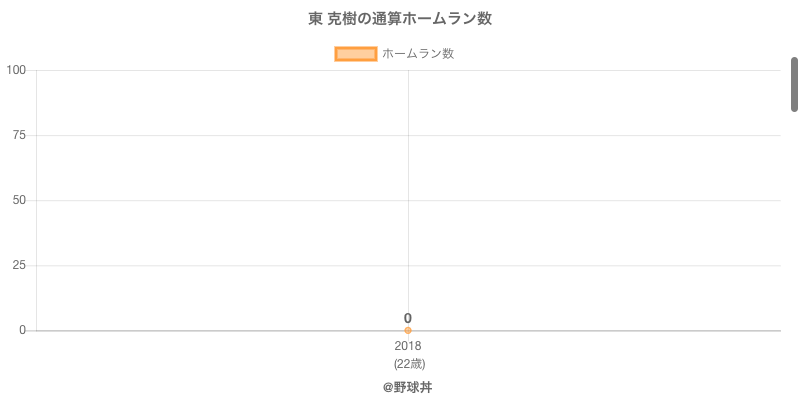
Task: Click the (22歳) age label
Action: click(409, 363)
